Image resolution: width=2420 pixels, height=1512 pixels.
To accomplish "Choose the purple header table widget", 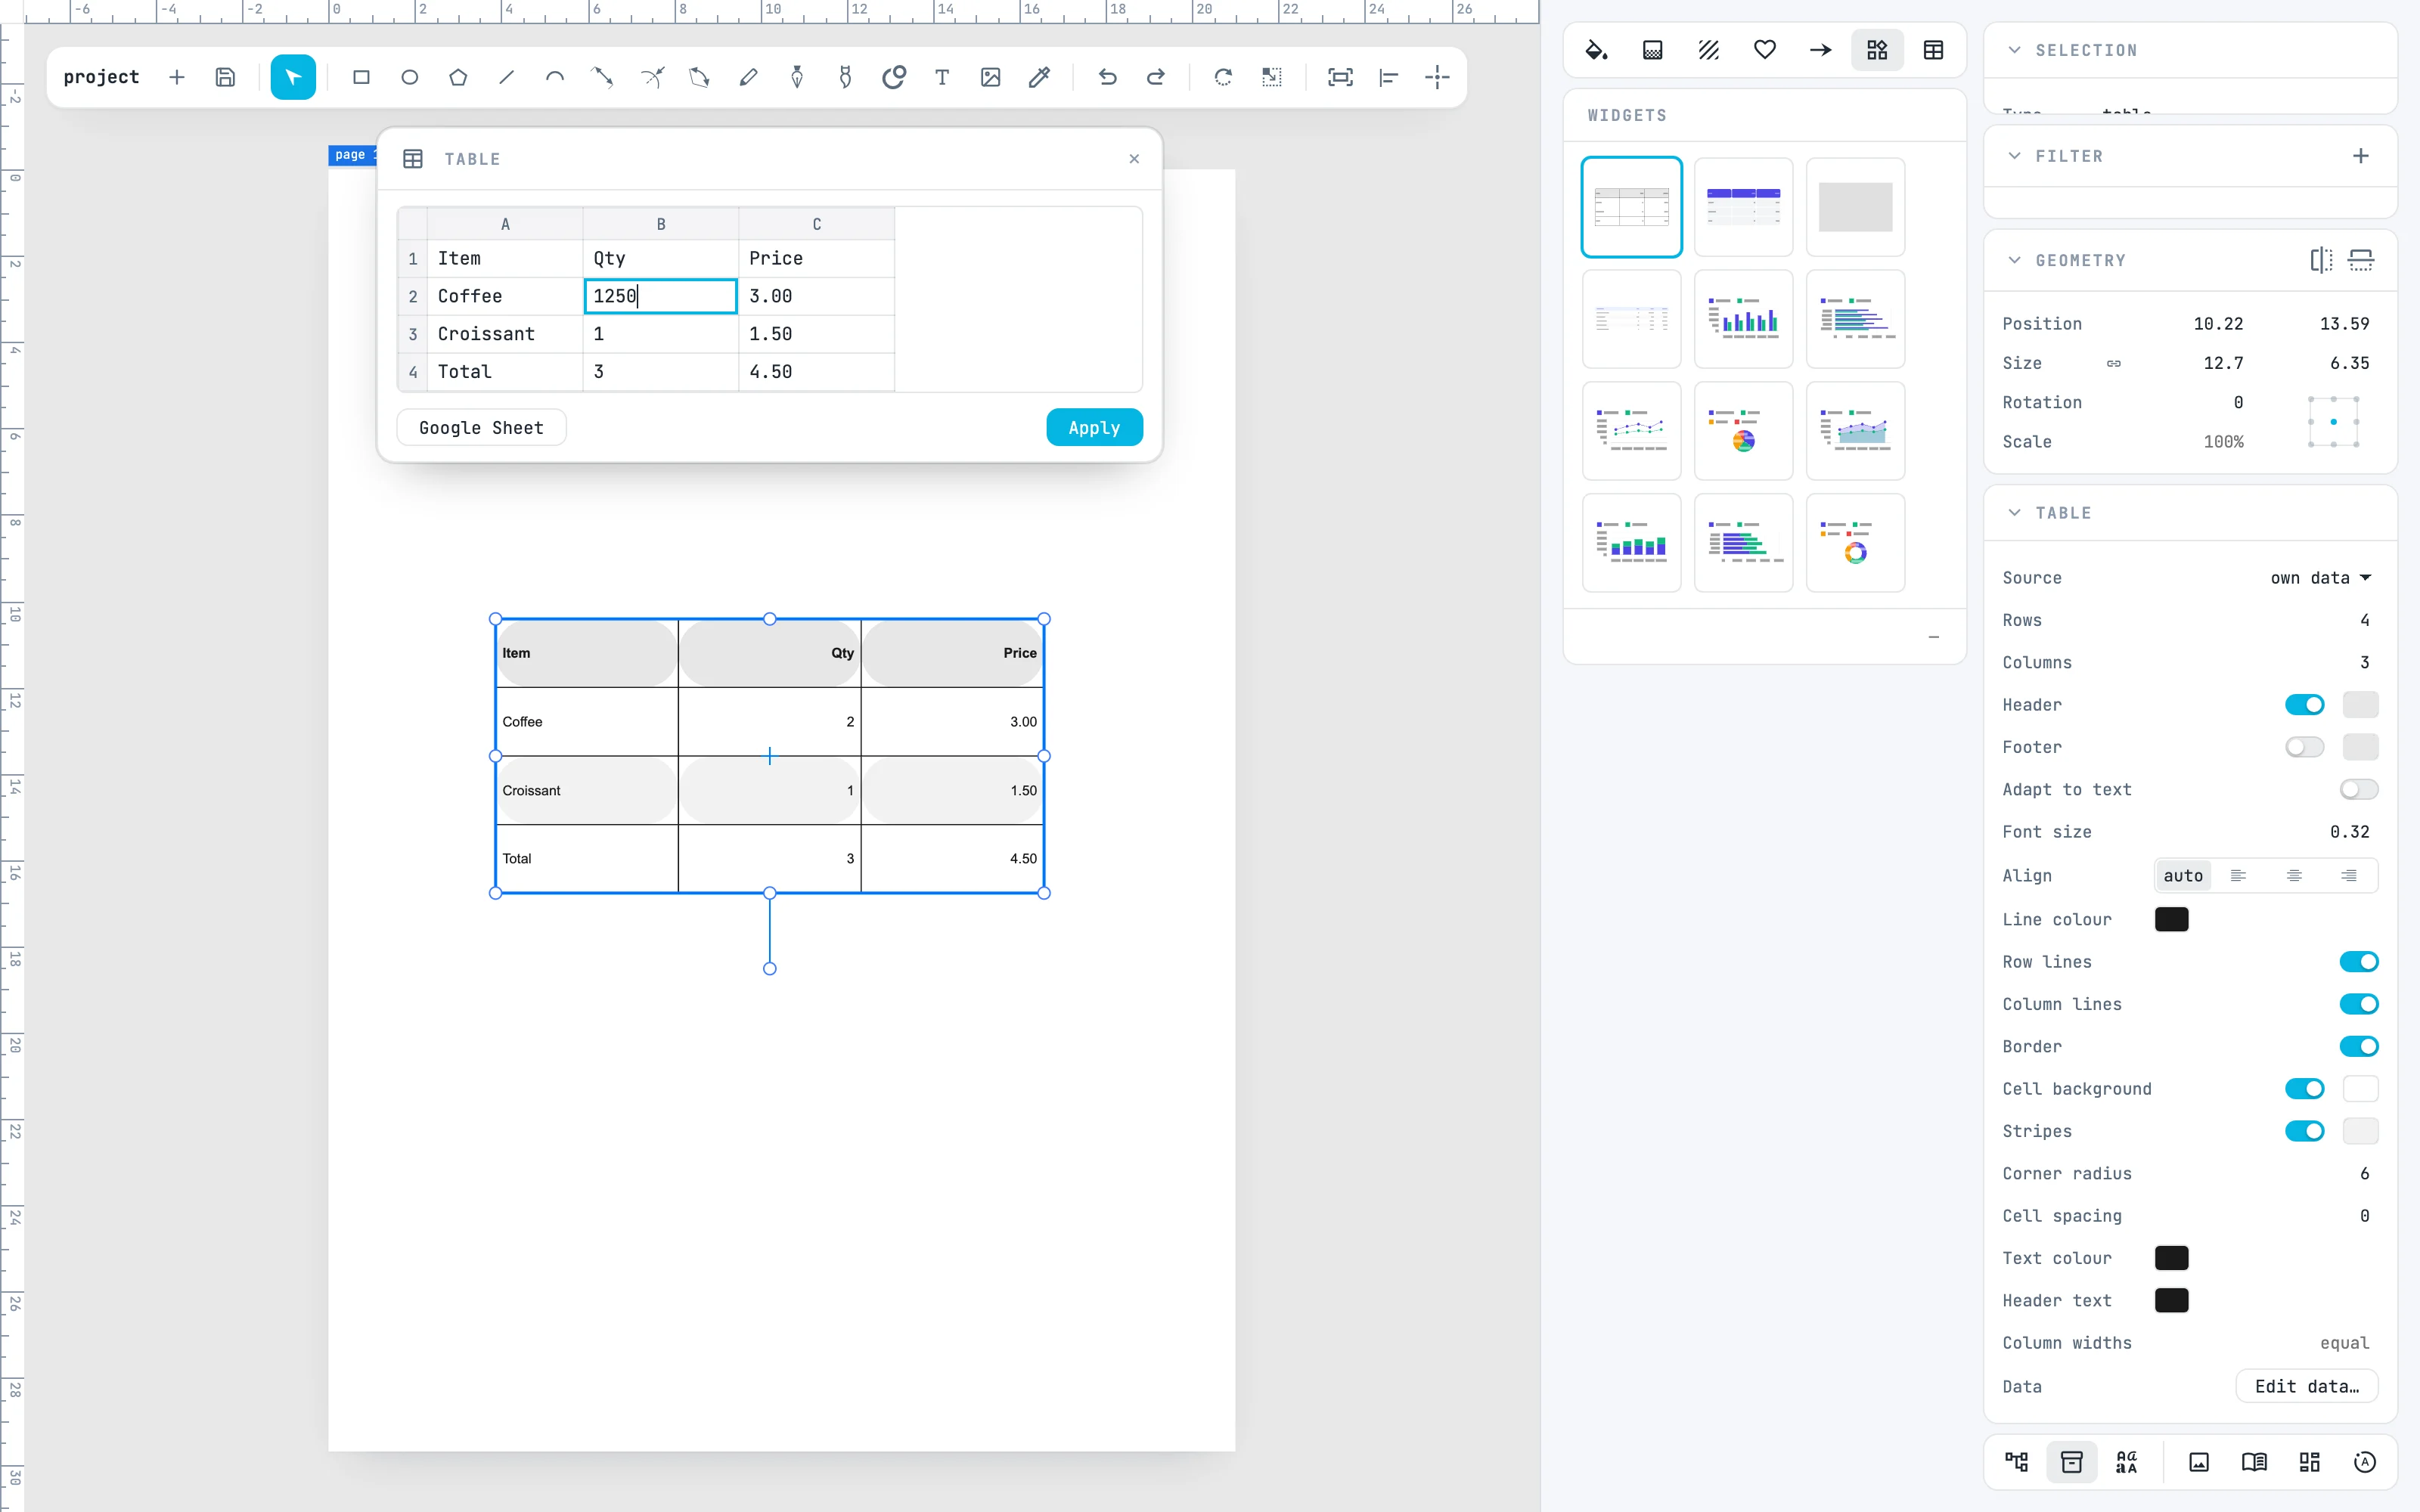I will pyautogui.click(x=1743, y=207).
